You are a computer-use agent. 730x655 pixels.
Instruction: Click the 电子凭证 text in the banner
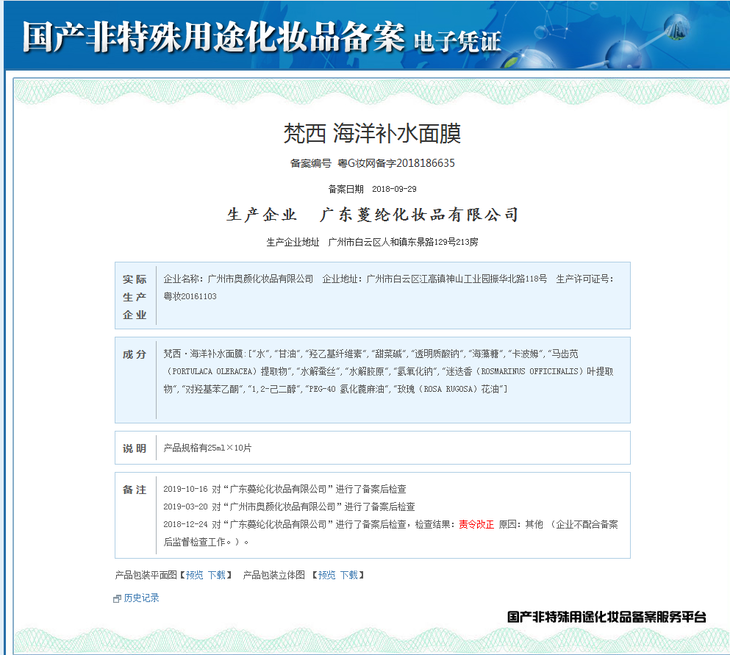457,41
